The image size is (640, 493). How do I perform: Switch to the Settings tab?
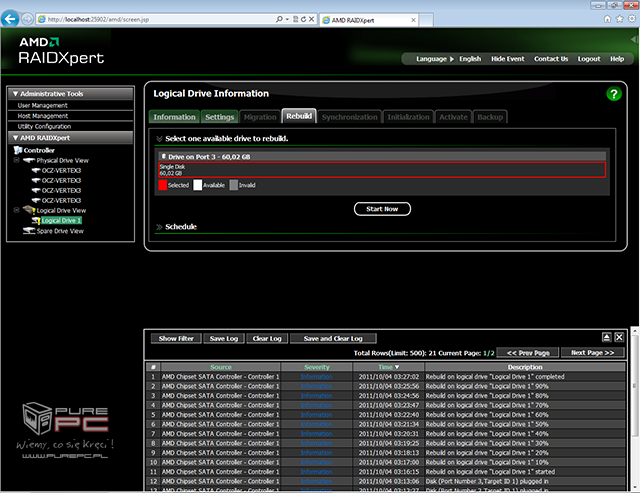coord(219,117)
